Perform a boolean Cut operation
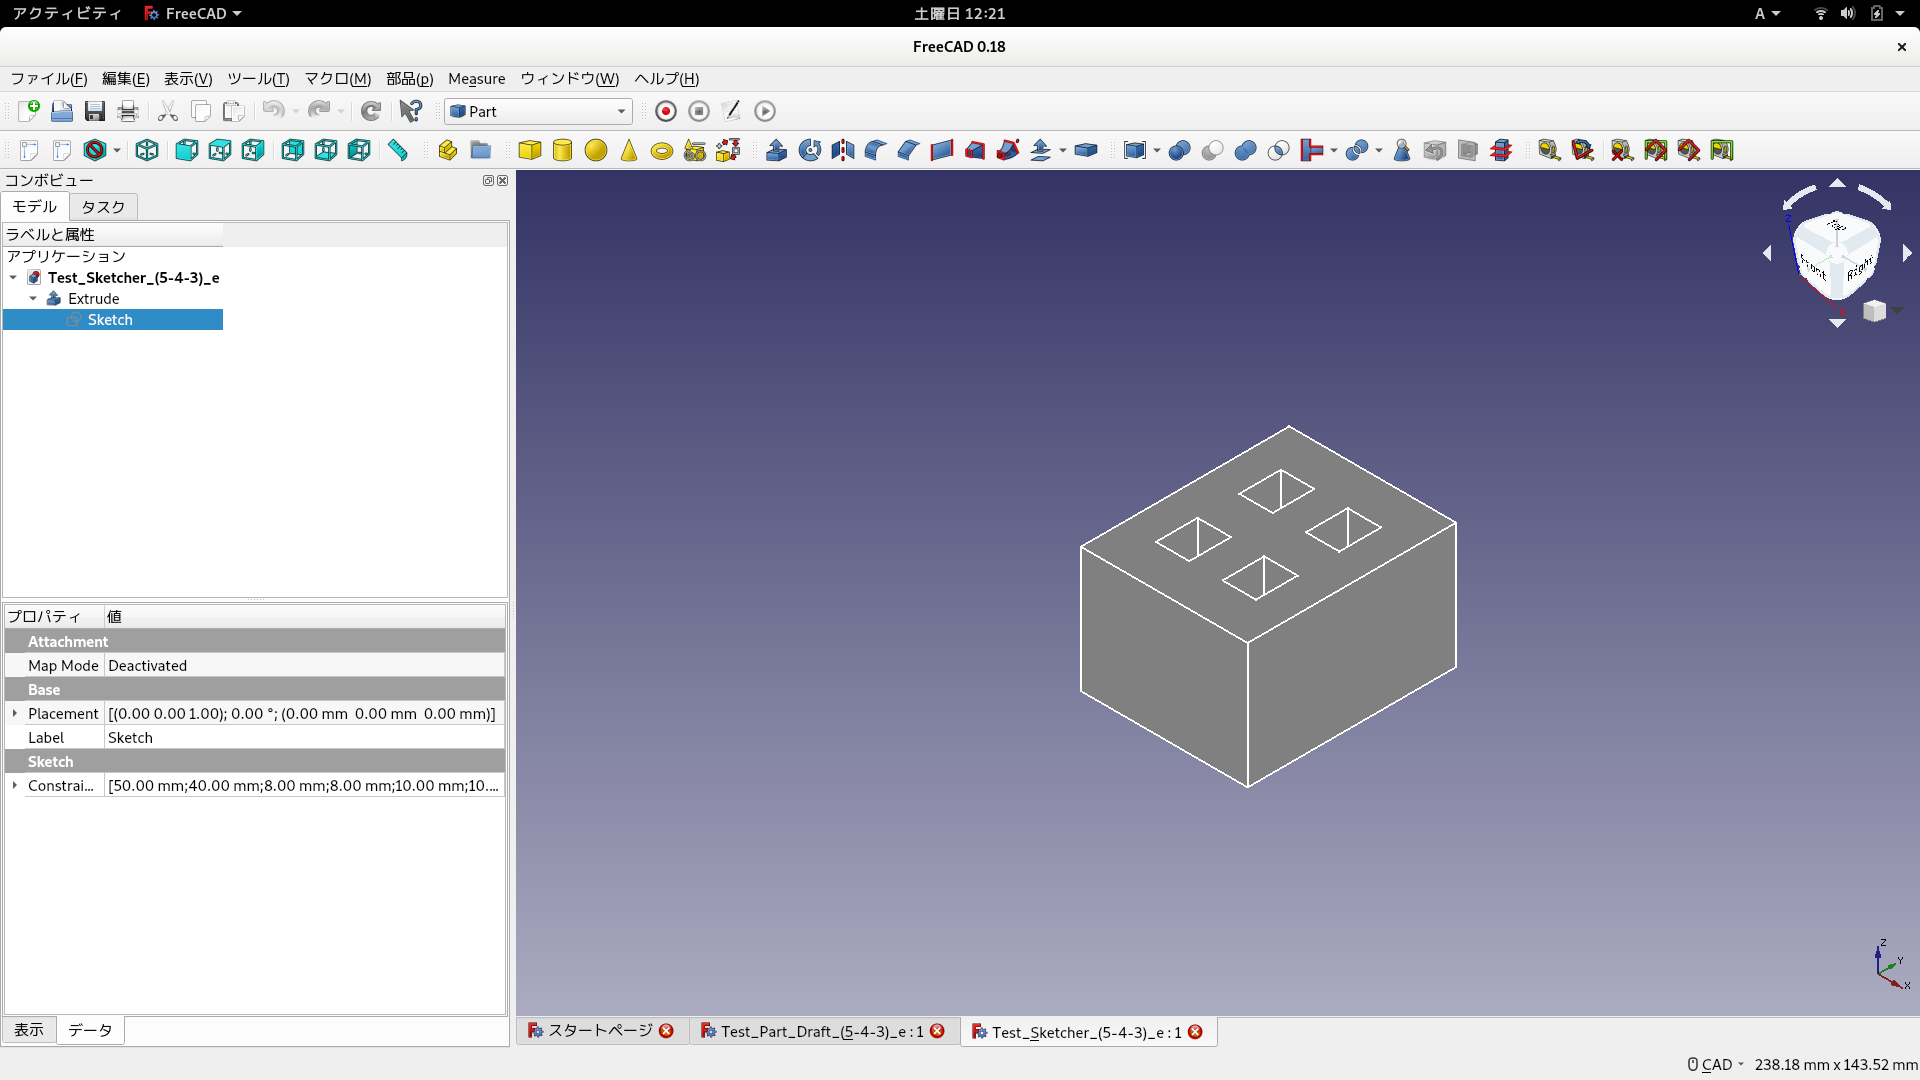This screenshot has height=1080, width=1920. pyautogui.click(x=1212, y=150)
